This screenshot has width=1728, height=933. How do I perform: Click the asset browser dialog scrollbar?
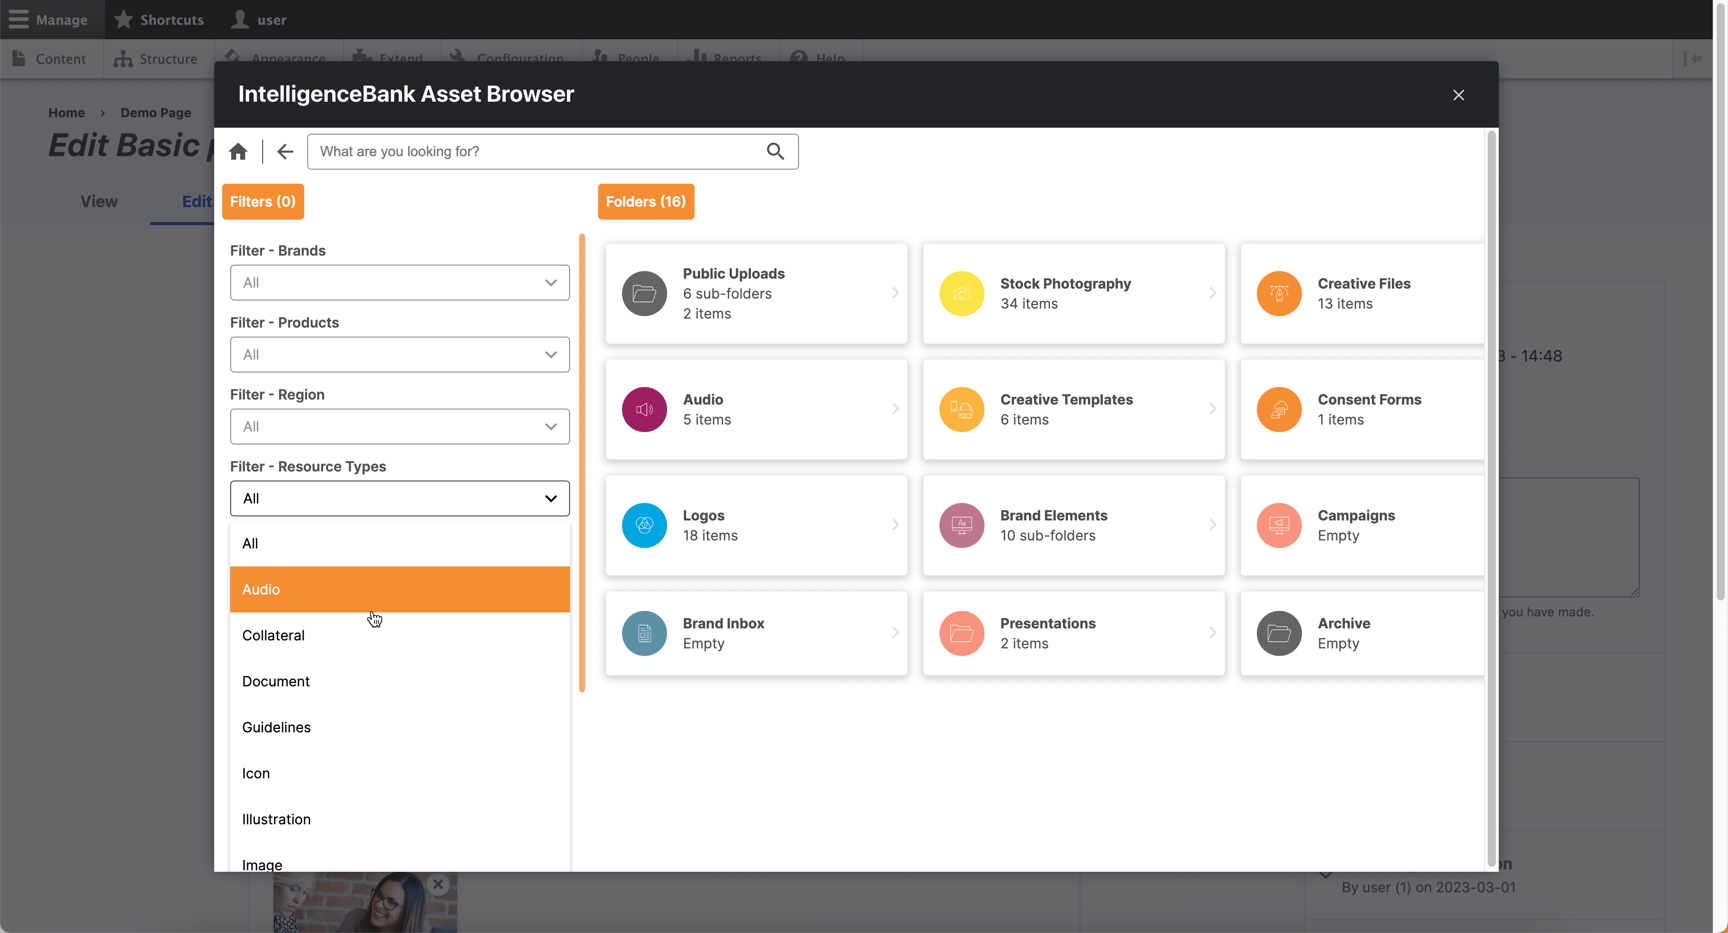coord(1492,498)
